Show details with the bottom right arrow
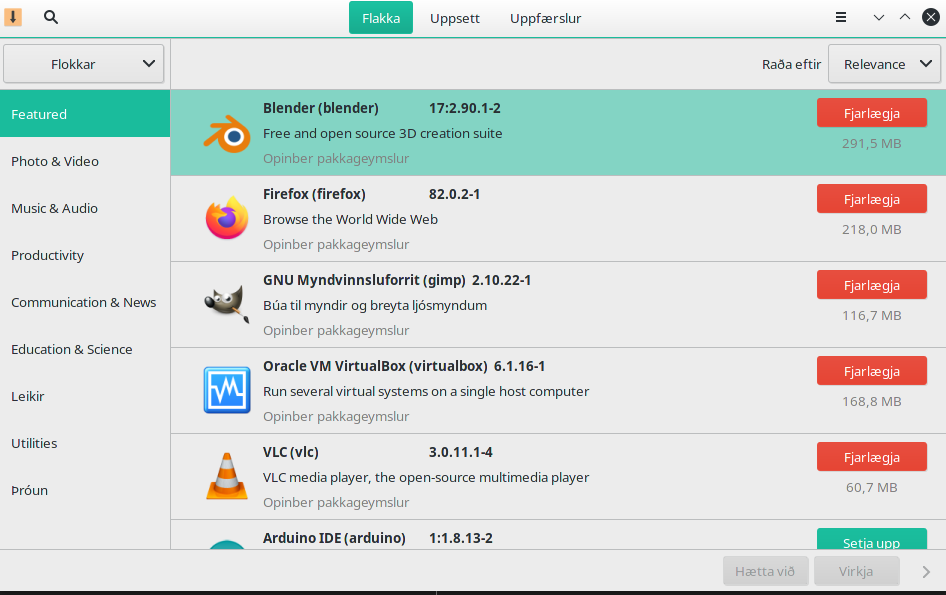This screenshot has height=595, width=946. [926, 571]
